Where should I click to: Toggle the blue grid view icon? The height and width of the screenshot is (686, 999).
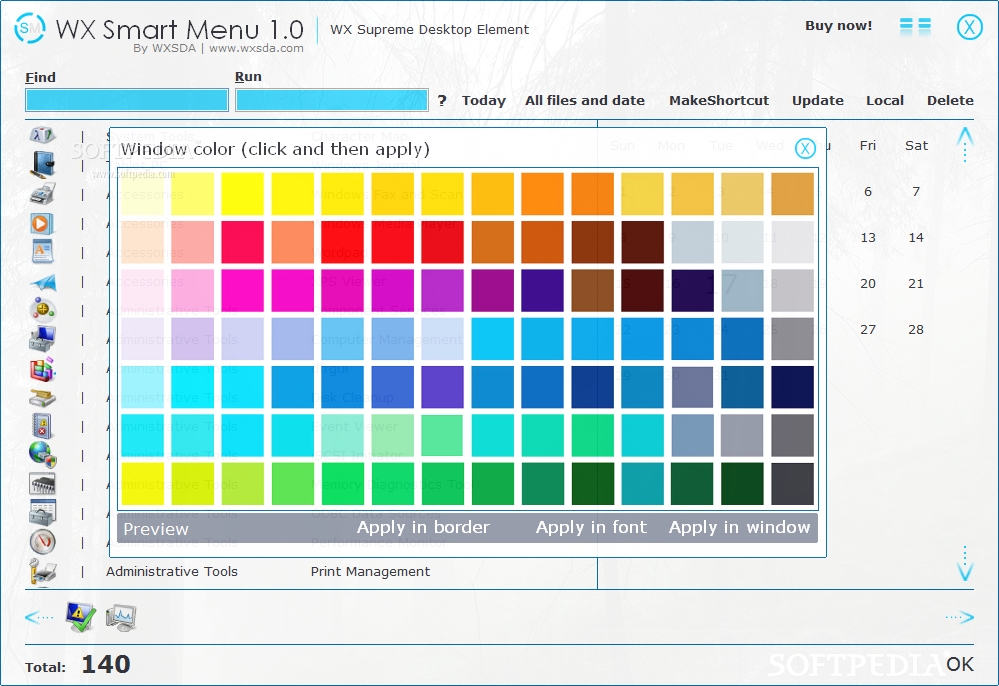(916, 27)
